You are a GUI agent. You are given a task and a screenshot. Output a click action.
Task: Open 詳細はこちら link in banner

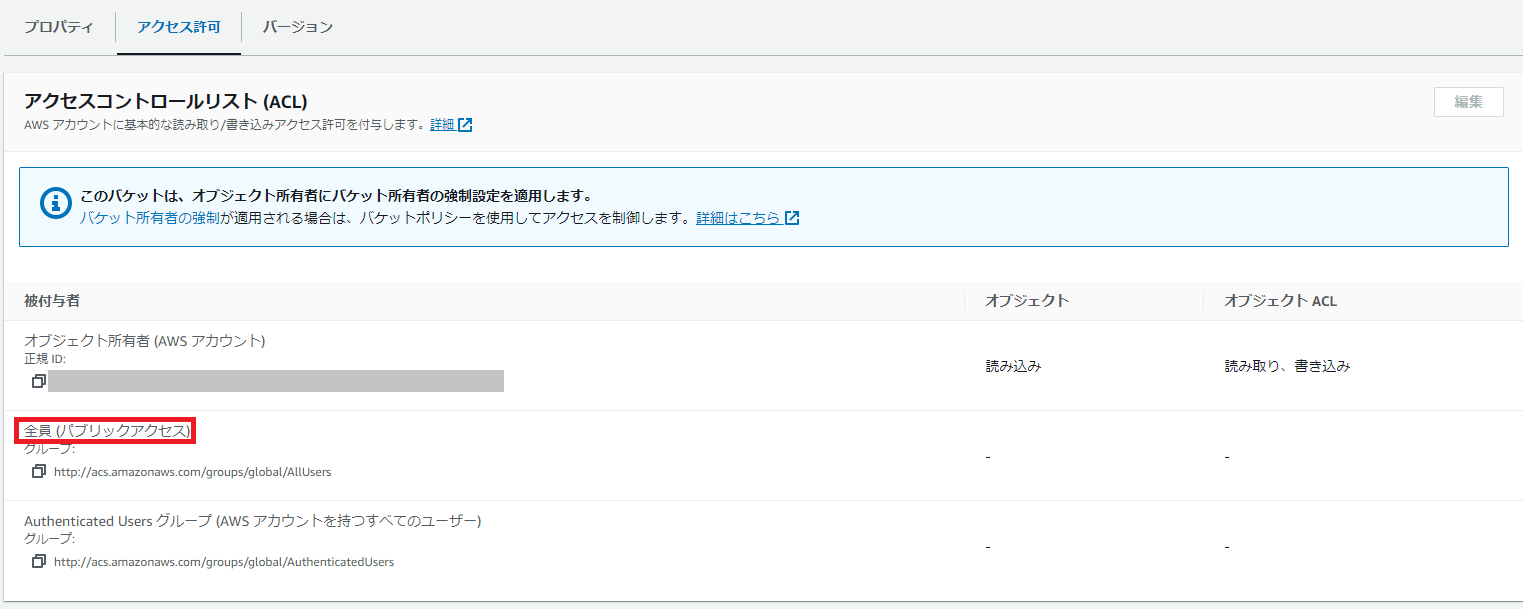click(x=738, y=217)
